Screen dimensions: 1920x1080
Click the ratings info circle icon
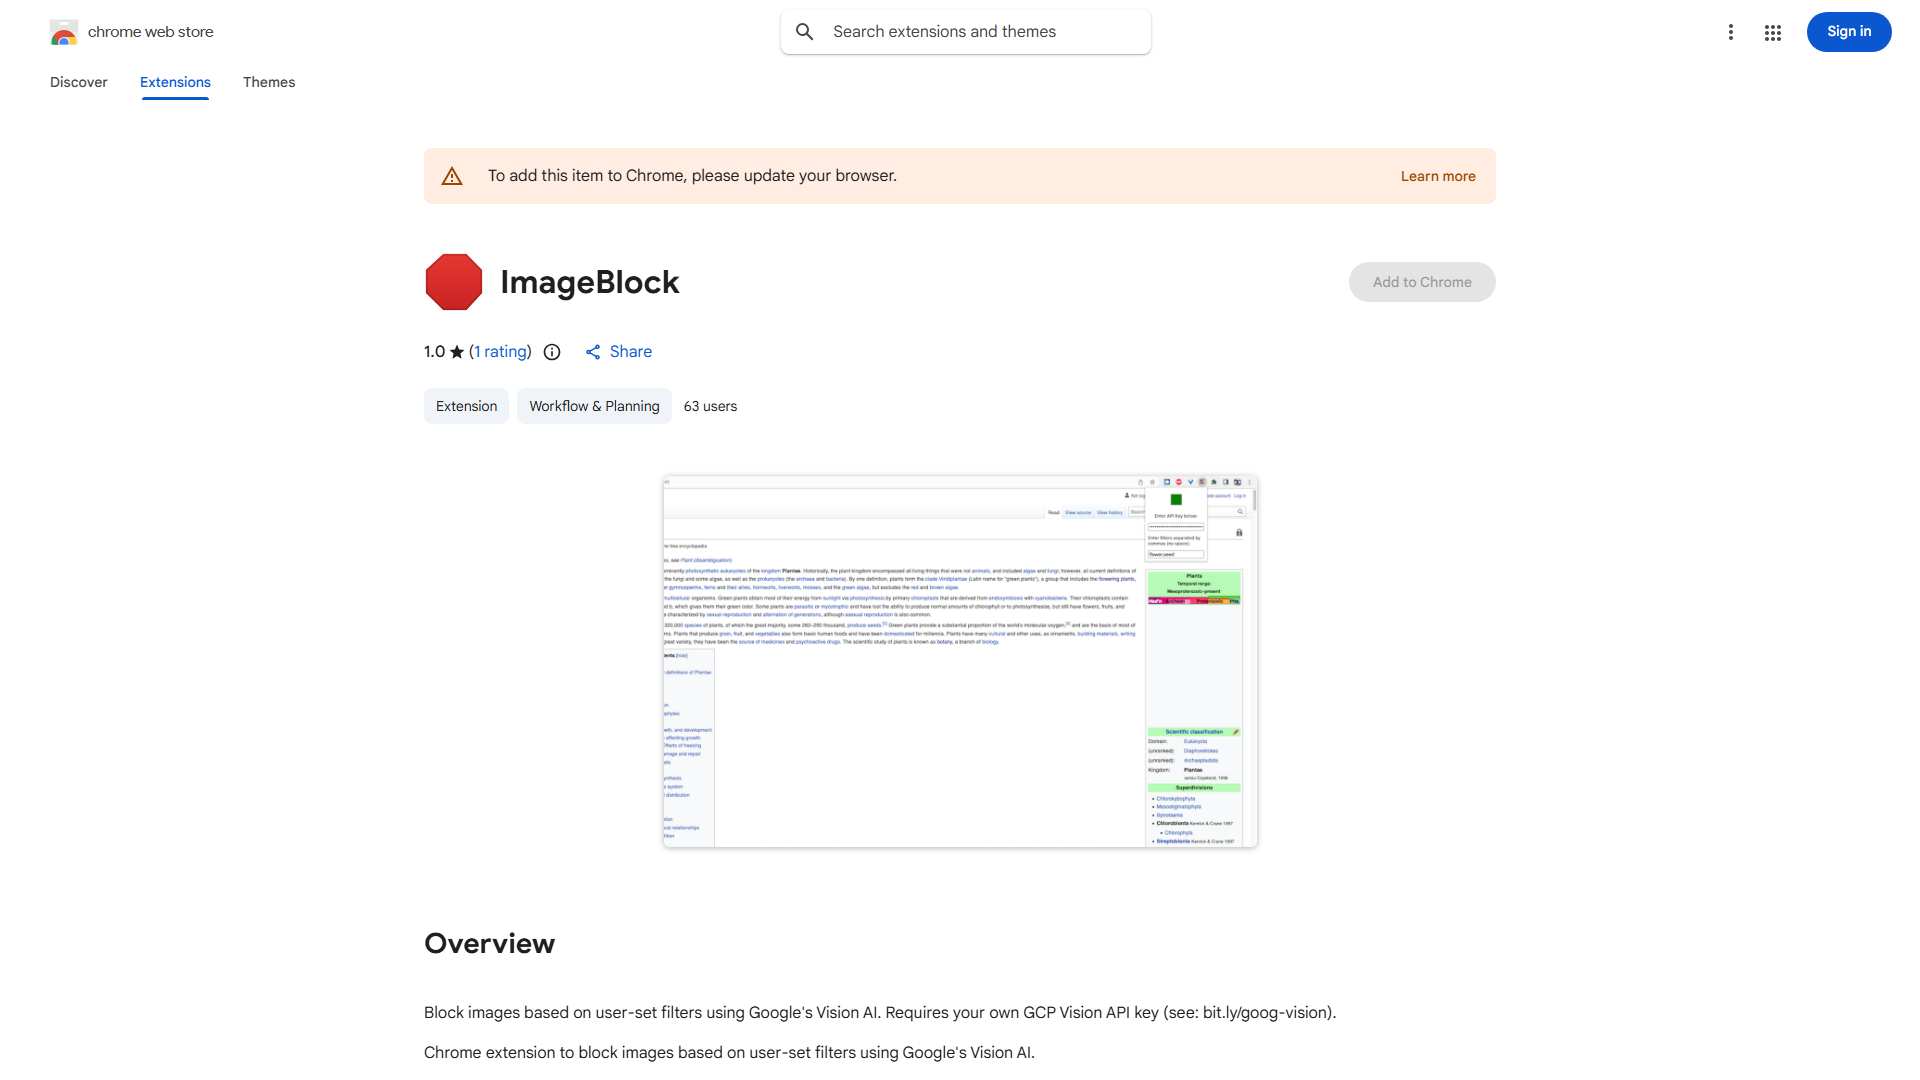point(552,352)
